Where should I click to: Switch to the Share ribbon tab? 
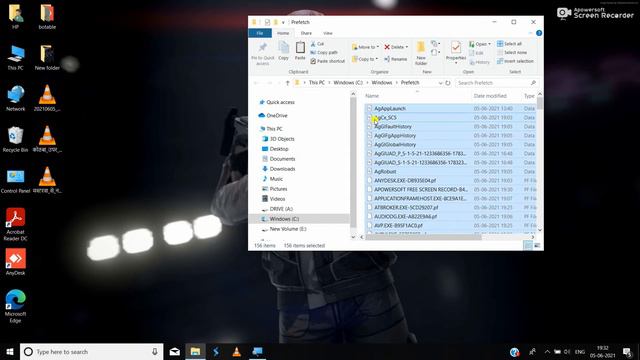(306, 33)
